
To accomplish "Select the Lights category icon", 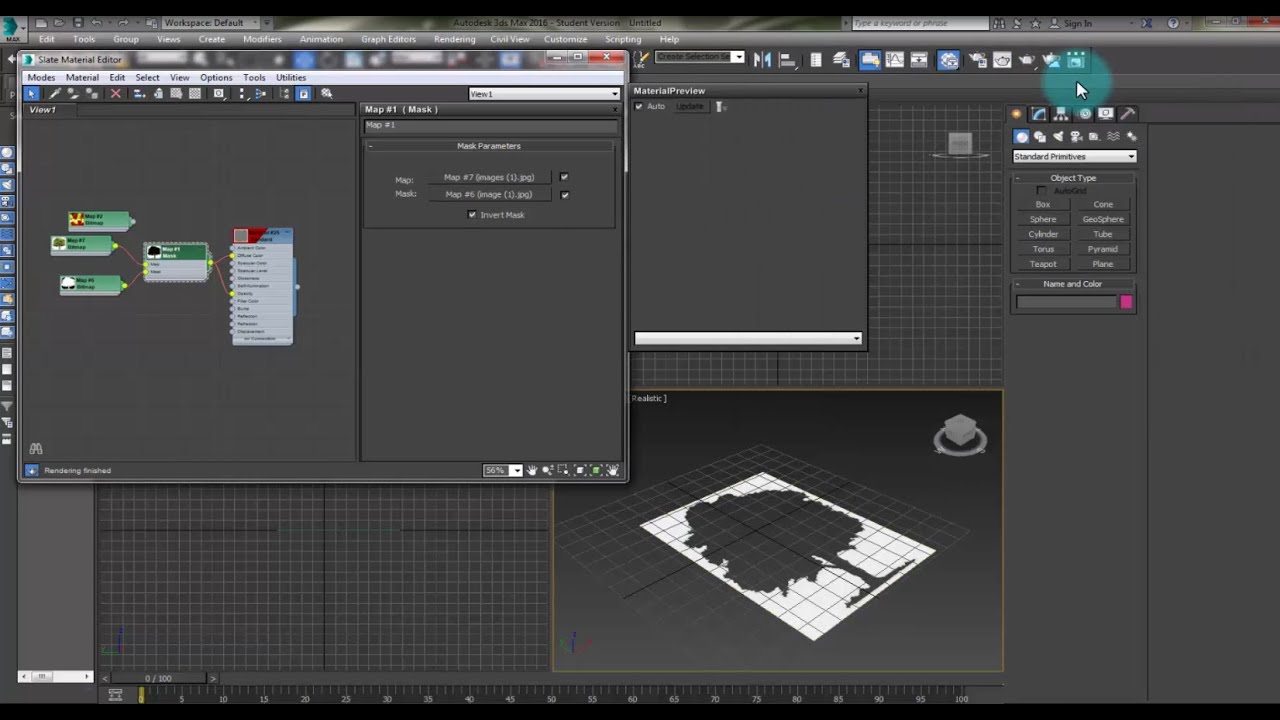I will click(1058, 137).
